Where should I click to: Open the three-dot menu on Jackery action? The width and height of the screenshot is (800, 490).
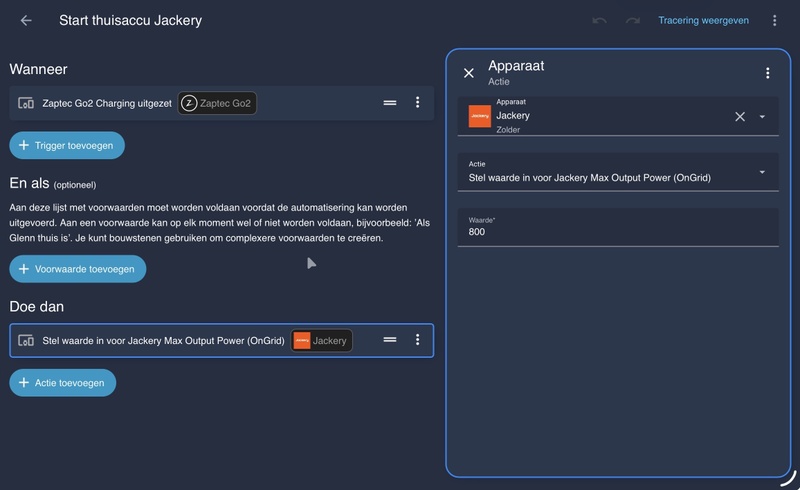(417, 339)
